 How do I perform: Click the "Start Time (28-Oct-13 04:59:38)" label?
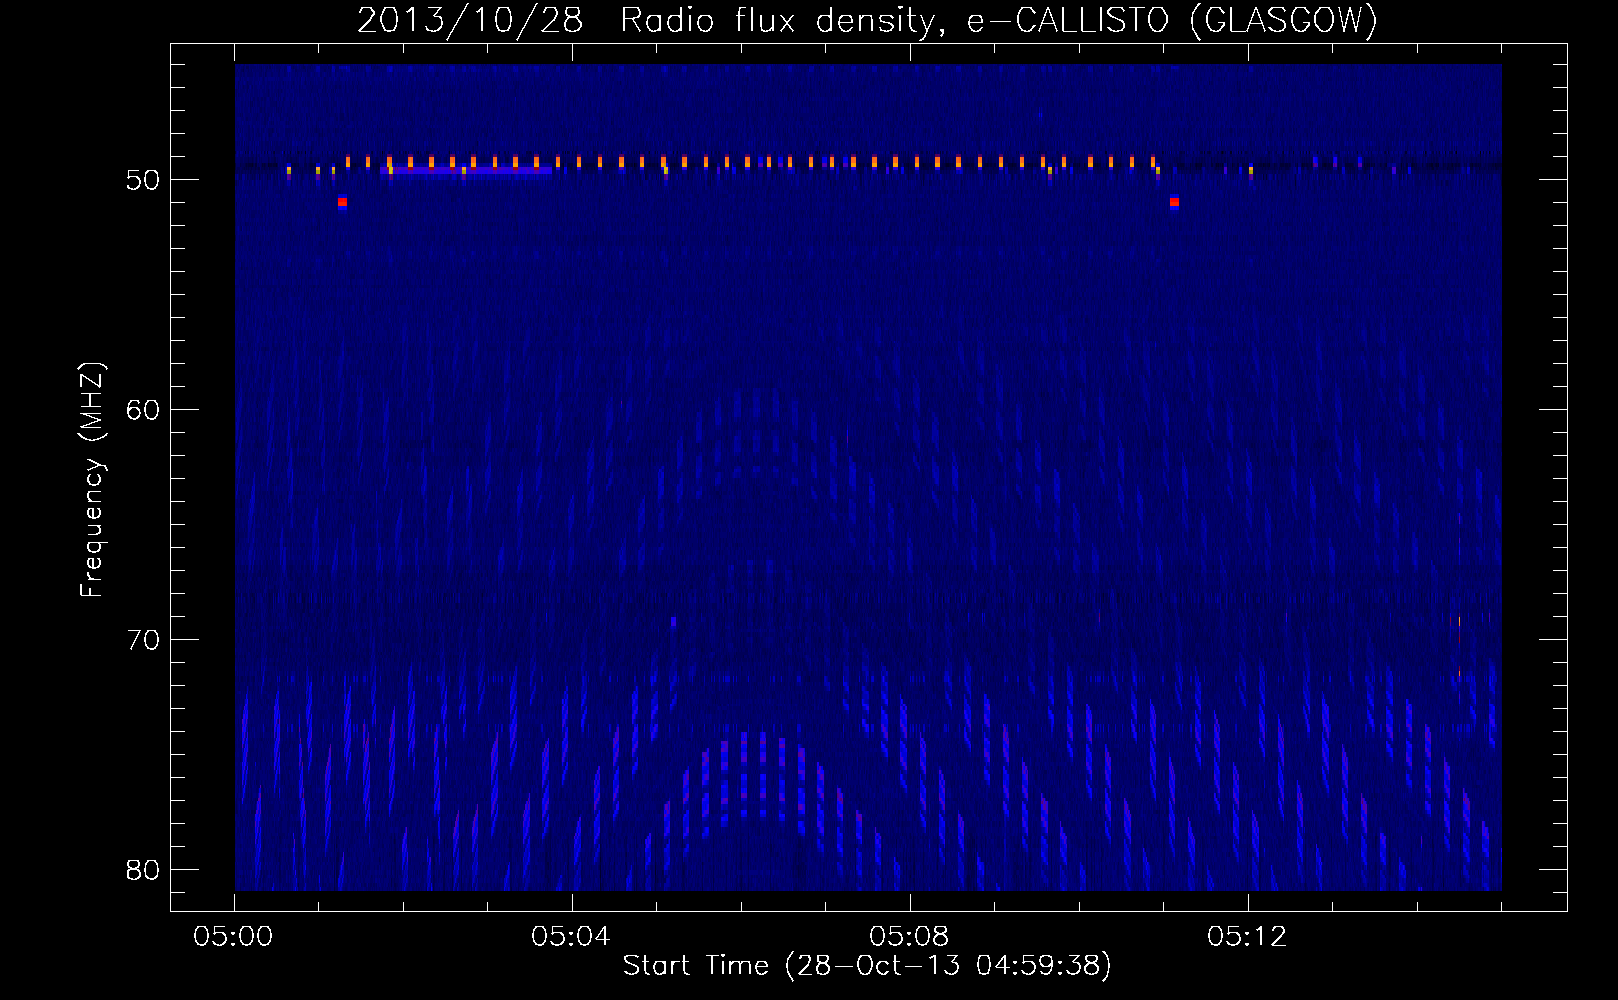point(867,965)
